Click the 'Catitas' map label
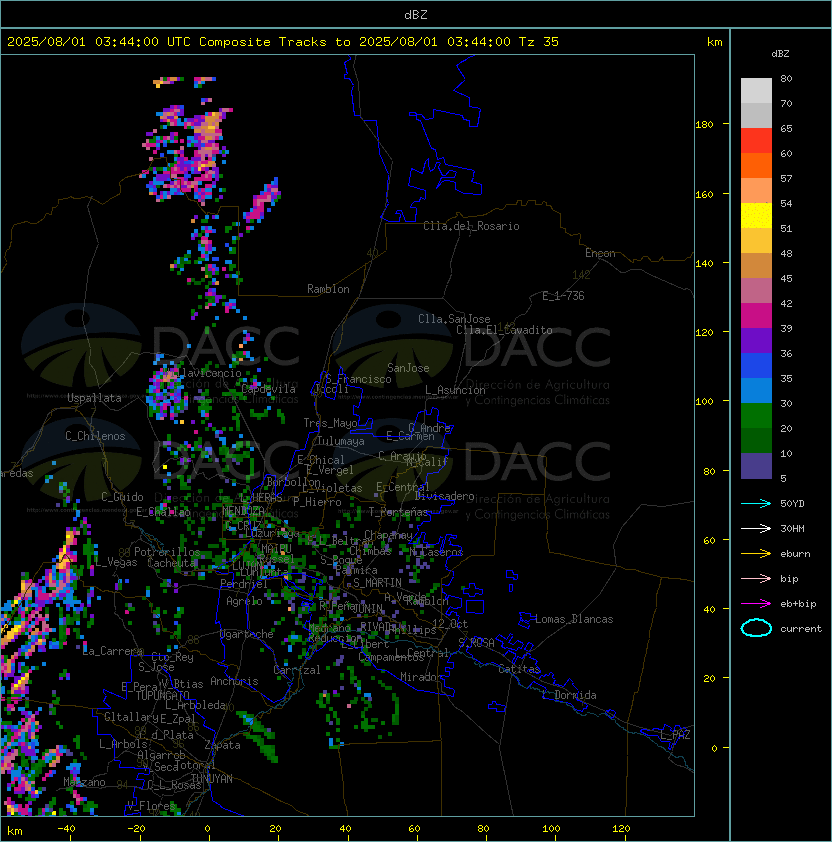Viewport: 832px width, 842px height. [x=519, y=669]
